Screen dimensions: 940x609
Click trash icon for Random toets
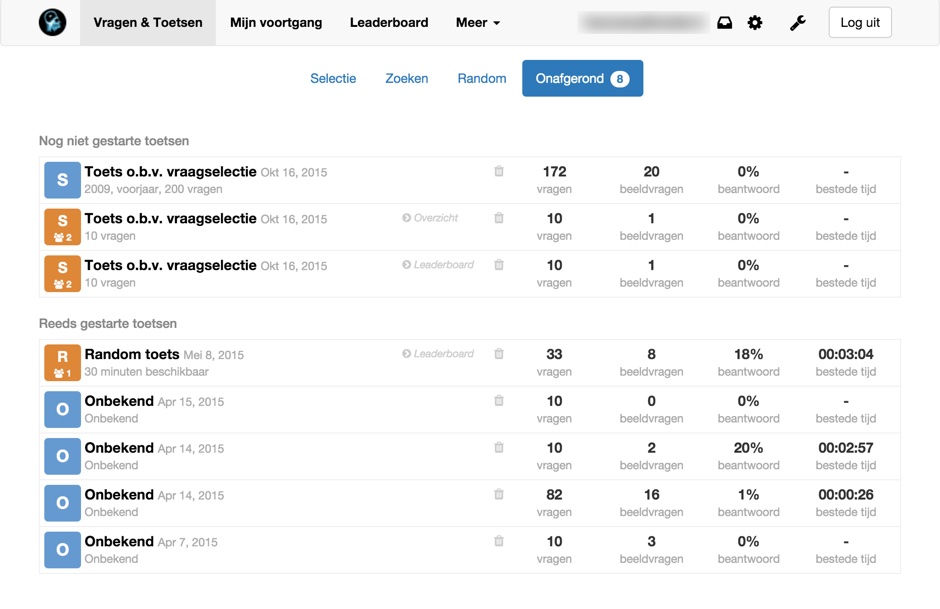499,354
